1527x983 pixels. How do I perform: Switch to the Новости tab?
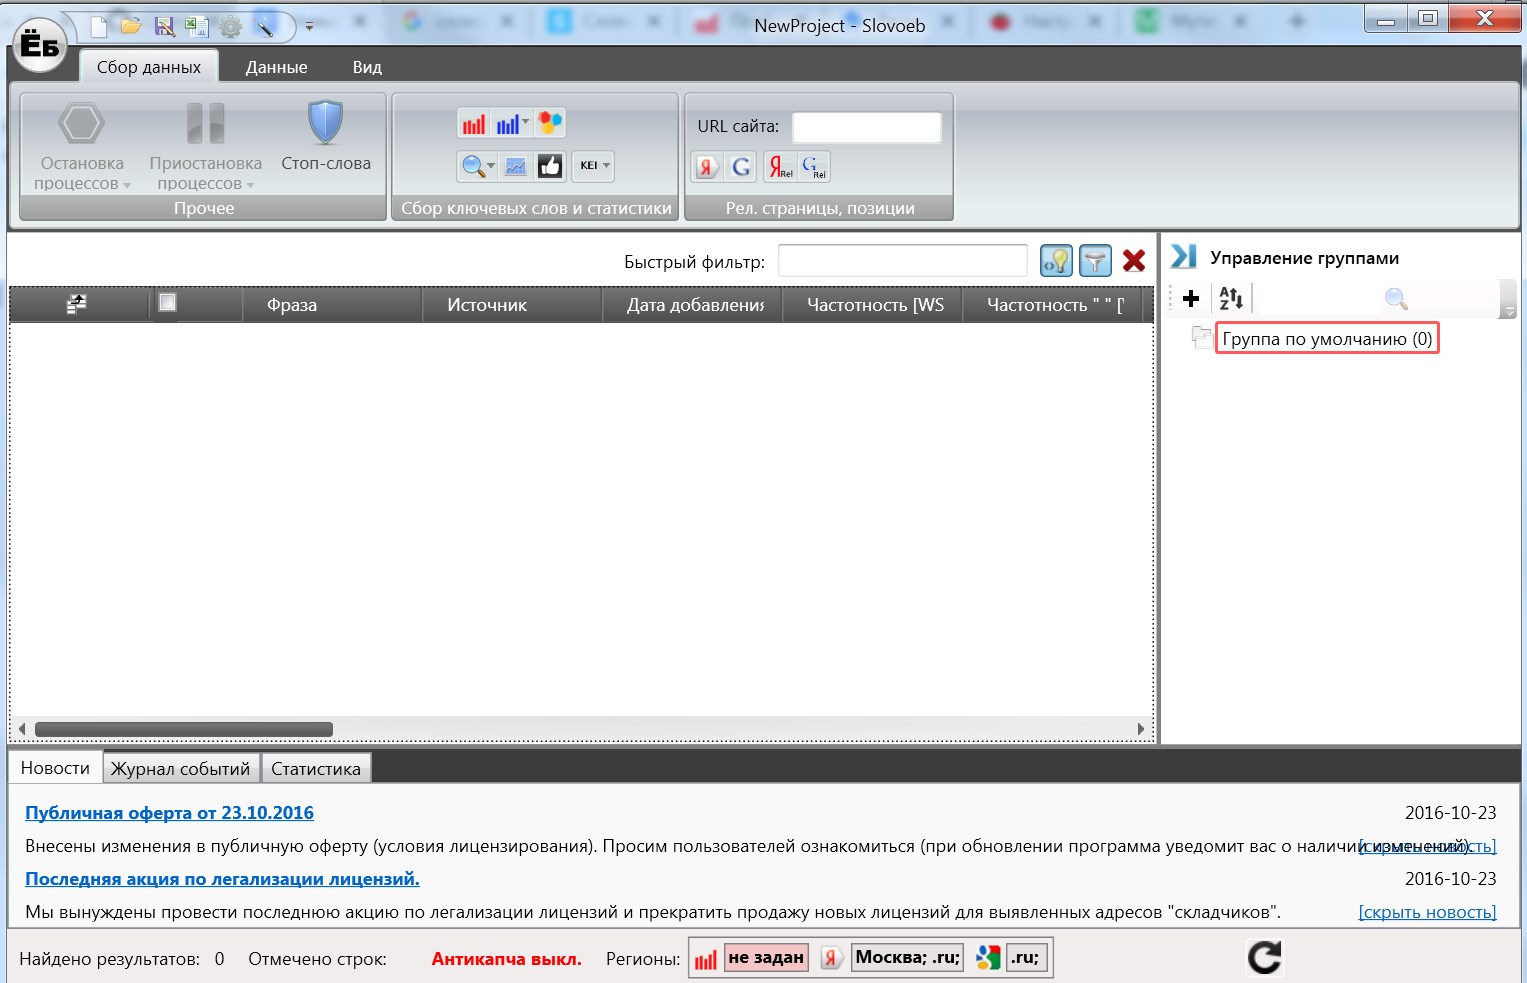pos(55,768)
